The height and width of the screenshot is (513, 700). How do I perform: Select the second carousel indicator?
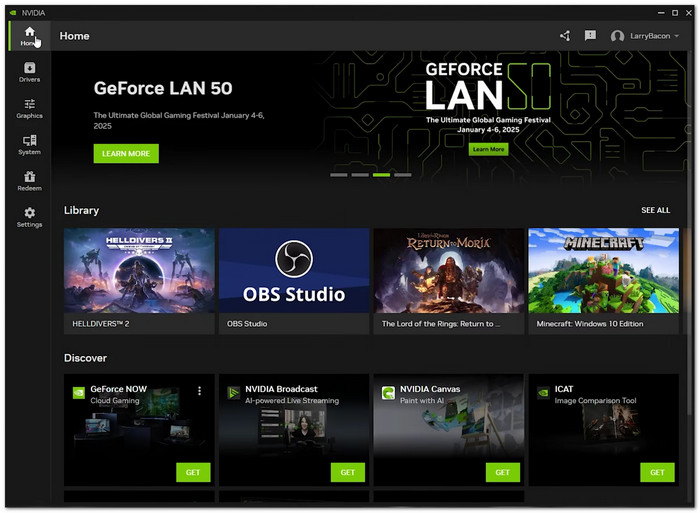(x=360, y=175)
